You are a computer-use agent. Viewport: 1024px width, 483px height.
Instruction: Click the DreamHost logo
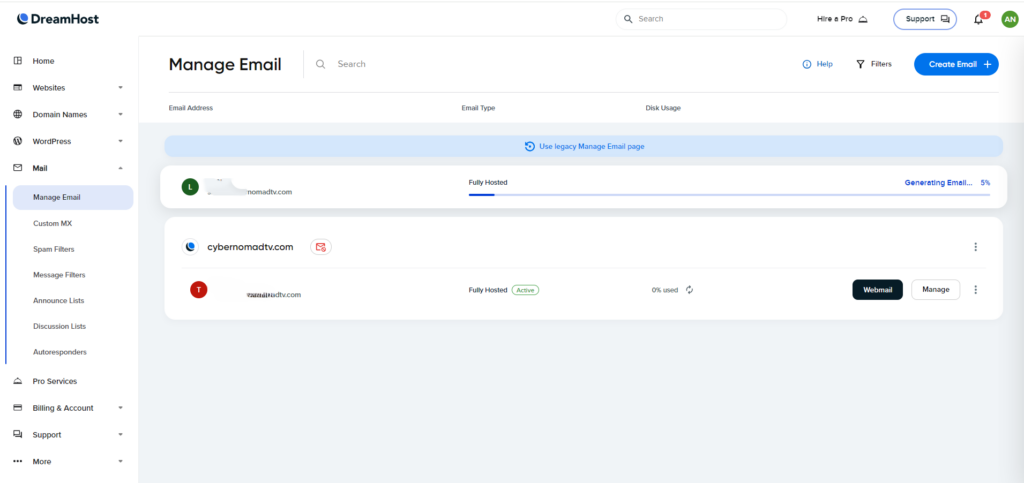tap(58, 19)
